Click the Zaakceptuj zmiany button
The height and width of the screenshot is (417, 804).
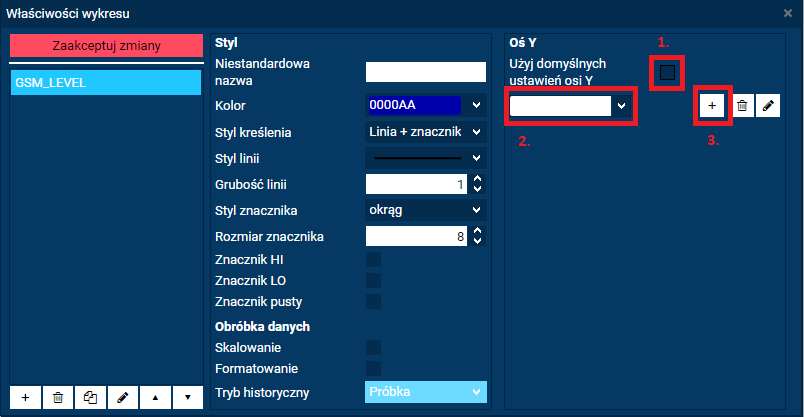105,46
